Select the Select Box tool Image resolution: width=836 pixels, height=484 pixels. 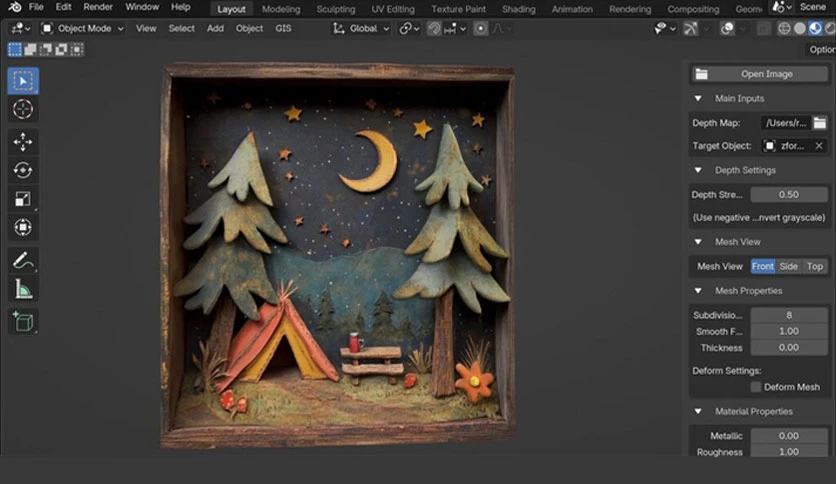click(x=23, y=81)
